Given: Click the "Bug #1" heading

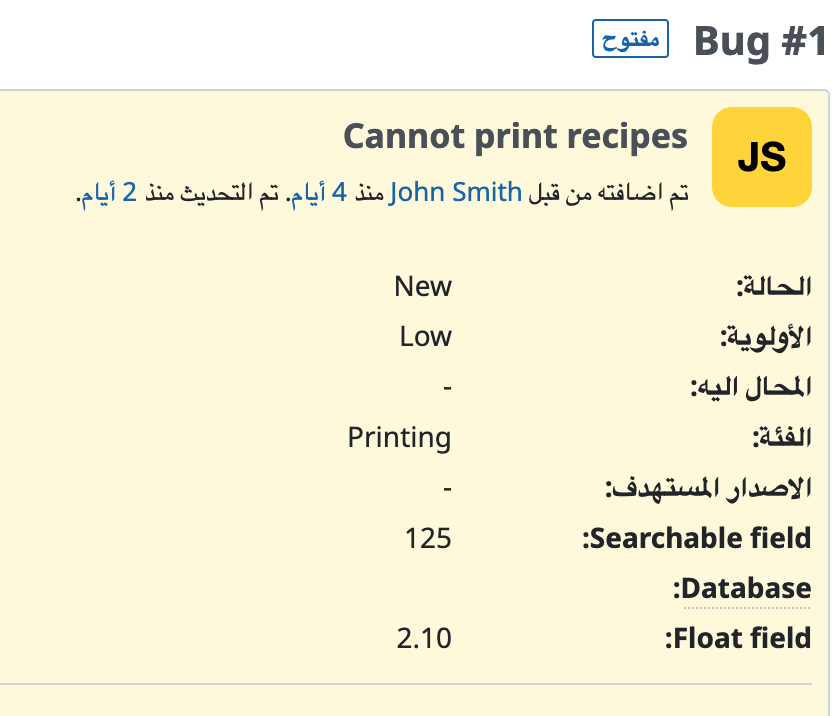Looking at the screenshot, I should coord(760,42).
